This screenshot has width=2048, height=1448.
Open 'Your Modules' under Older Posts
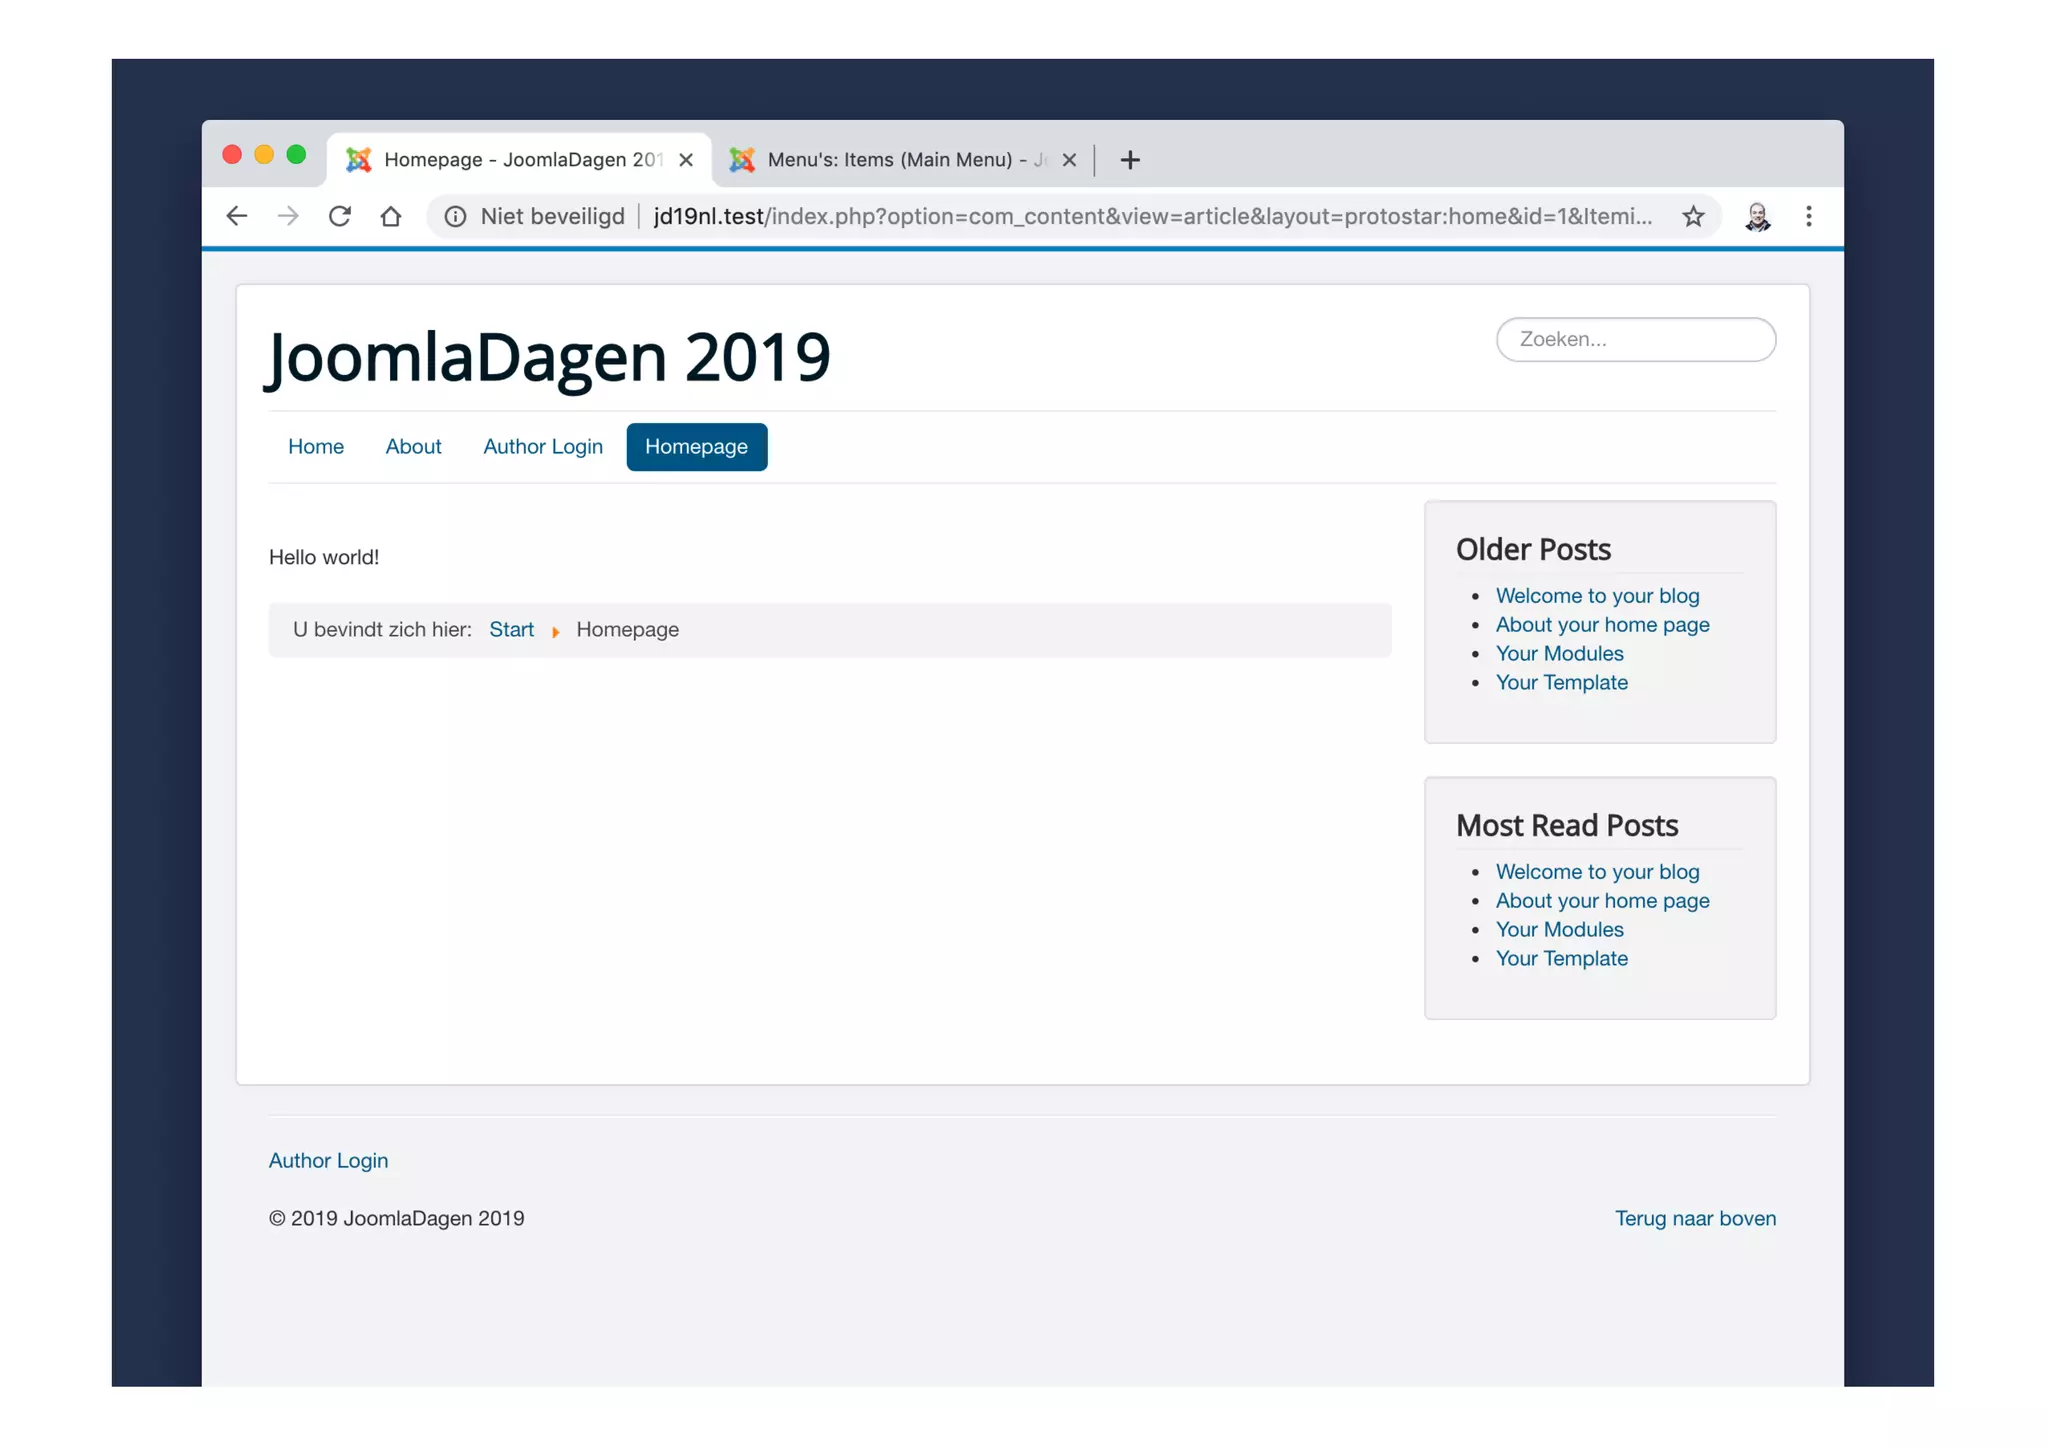(1559, 653)
